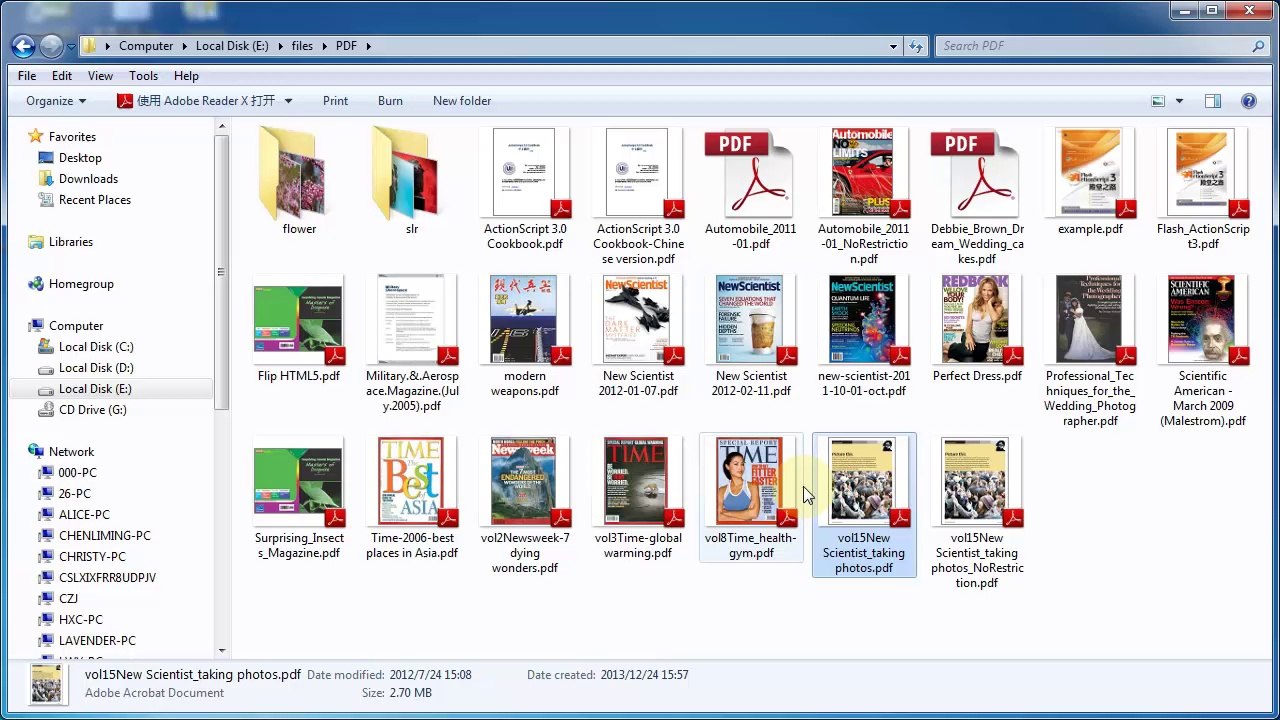Image resolution: width=1280 pixels, height=720 pixels.
Task: Open the flower folder
Action: coord(299,183)
